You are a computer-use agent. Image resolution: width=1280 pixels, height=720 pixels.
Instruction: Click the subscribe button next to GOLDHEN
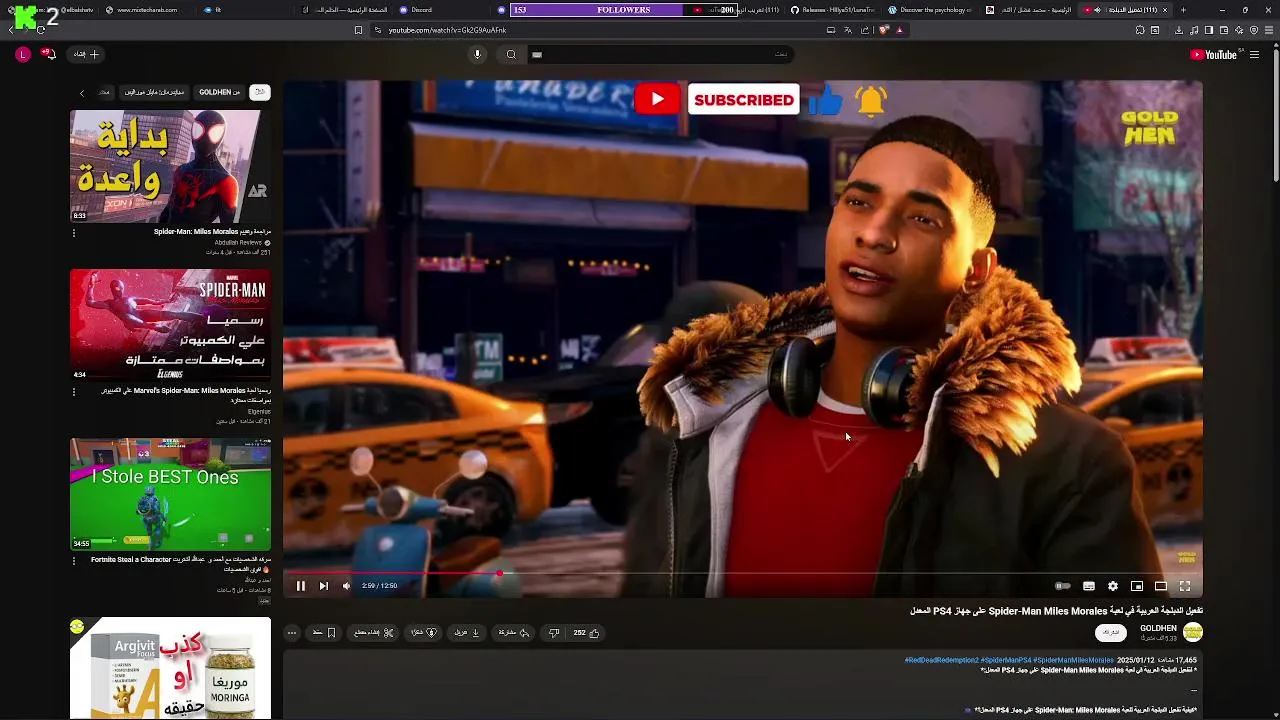tap(1110, 633)
